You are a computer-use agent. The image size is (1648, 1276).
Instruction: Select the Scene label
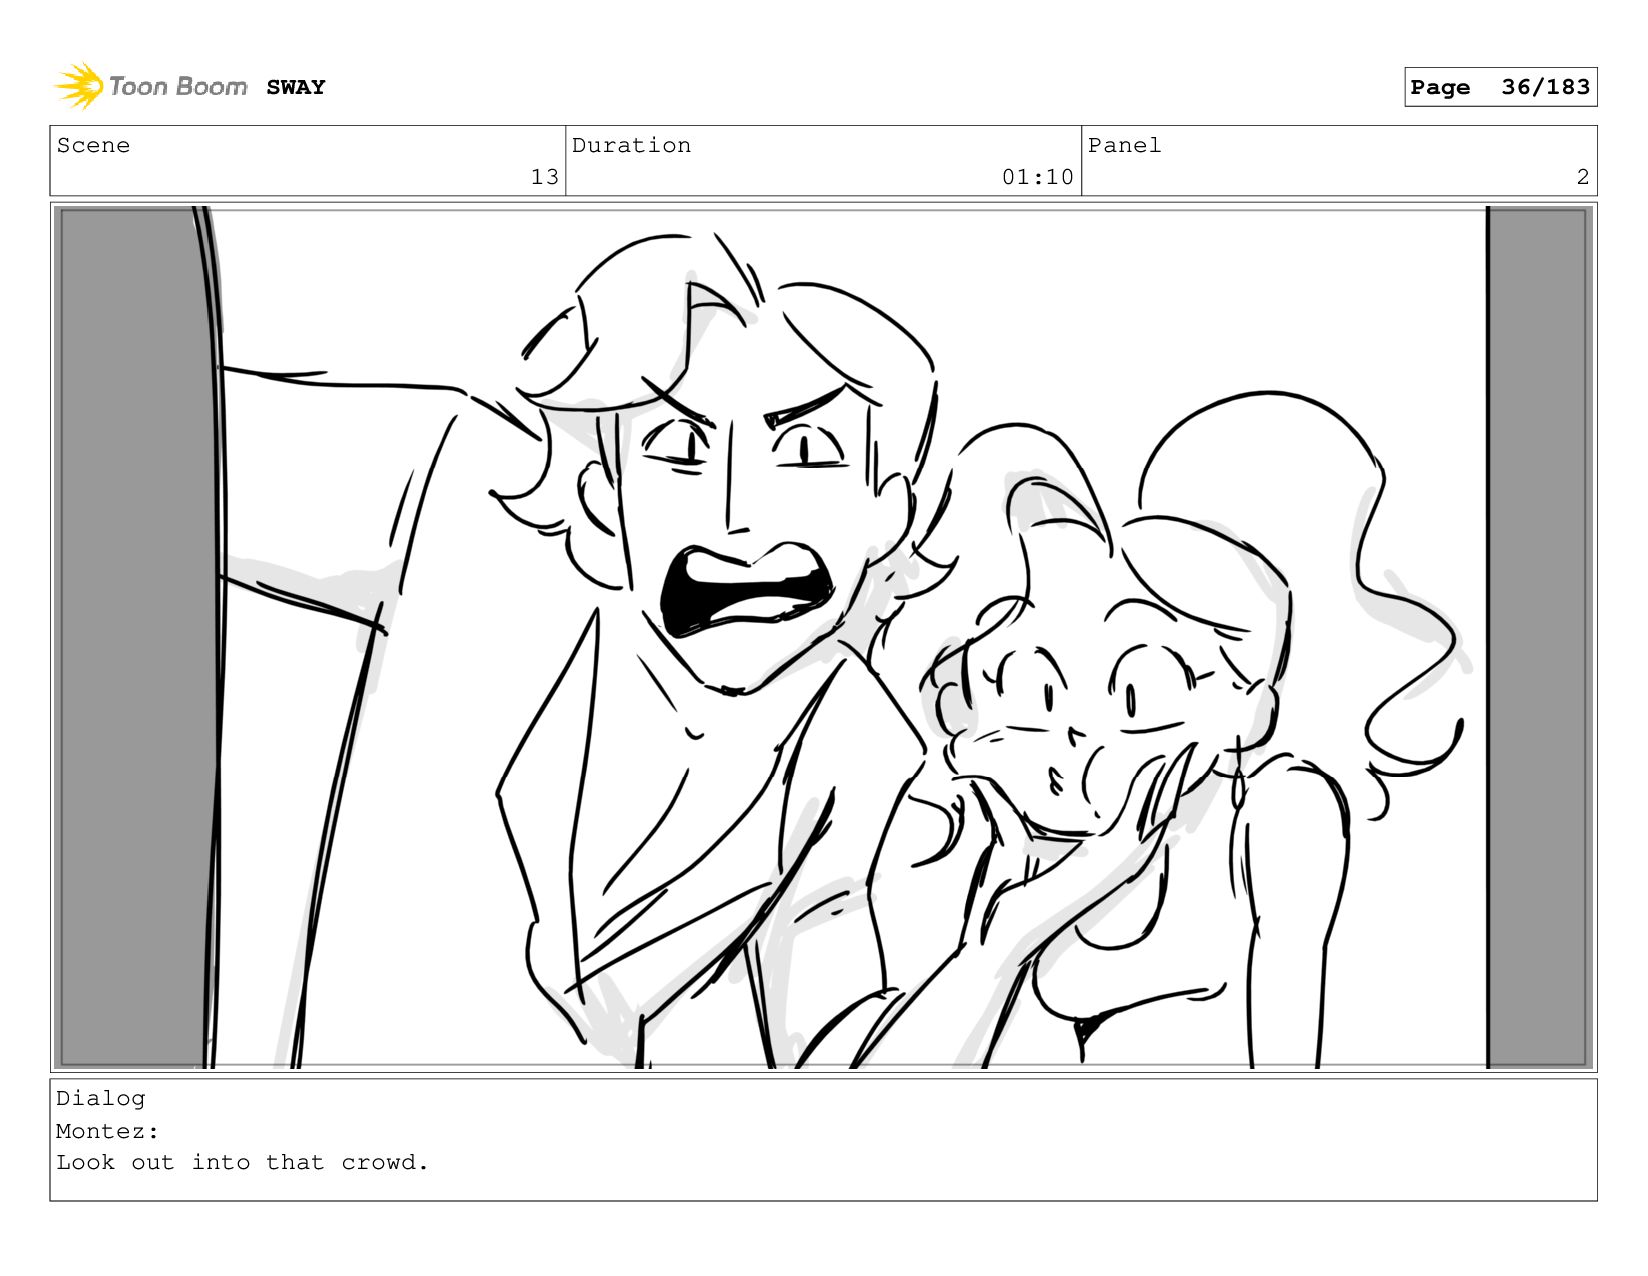pyautogui.click(x=93, y=145)
